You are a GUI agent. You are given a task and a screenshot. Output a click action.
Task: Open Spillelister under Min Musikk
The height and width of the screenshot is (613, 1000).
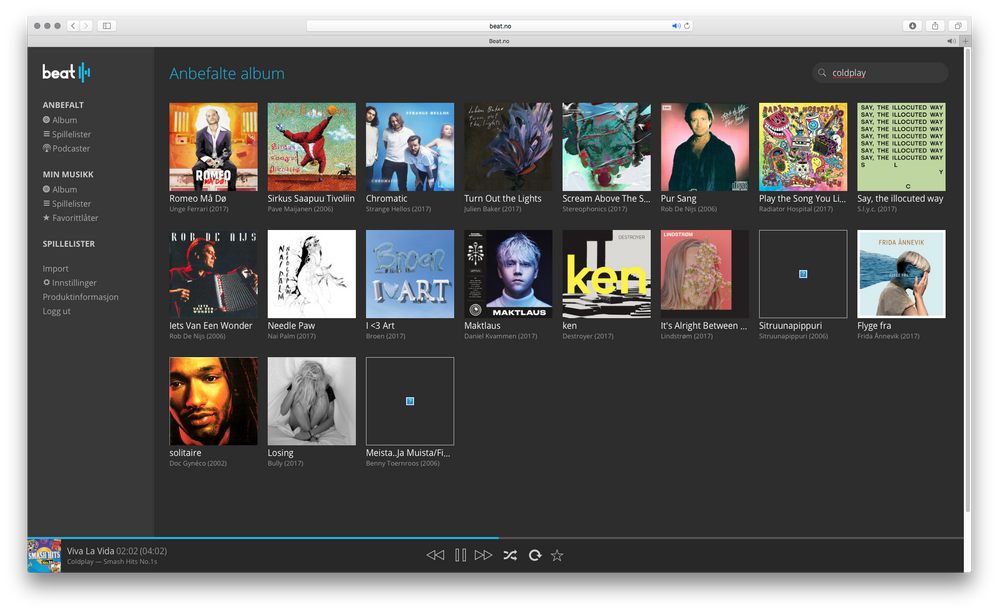coord(67,203)
